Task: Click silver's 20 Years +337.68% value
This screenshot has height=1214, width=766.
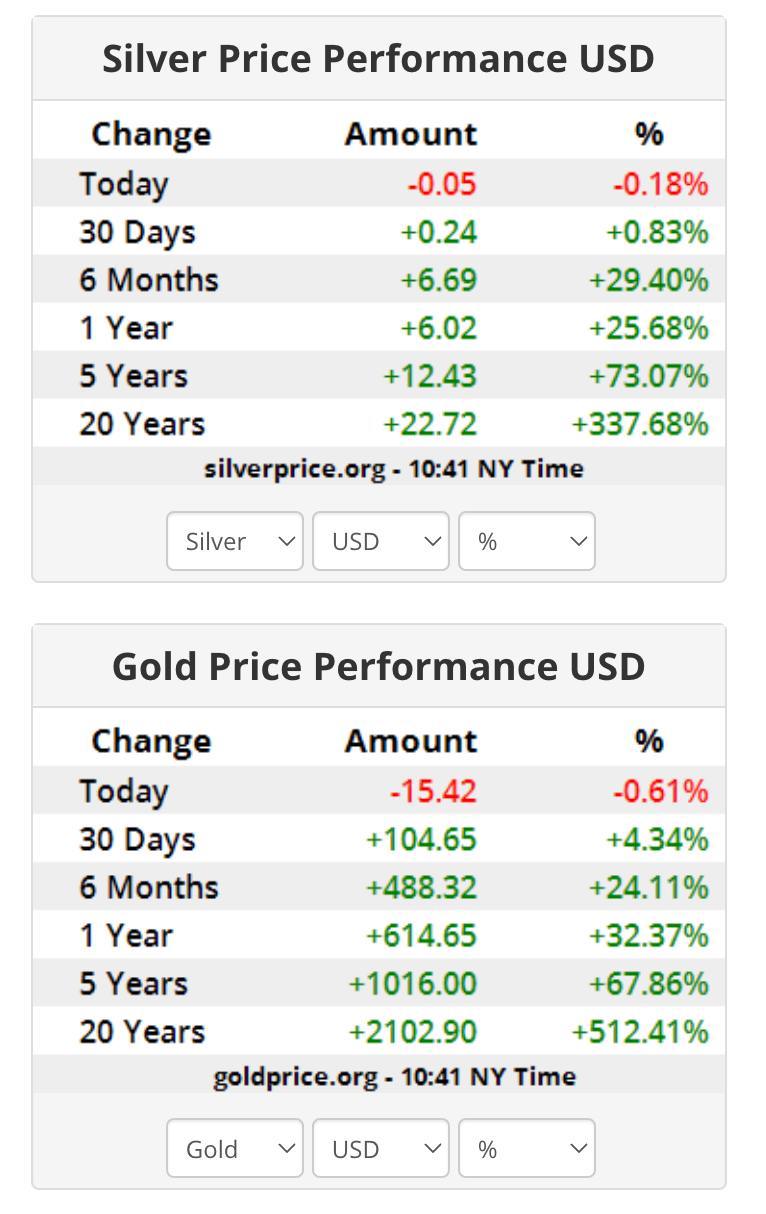Action: pos(640,424)
